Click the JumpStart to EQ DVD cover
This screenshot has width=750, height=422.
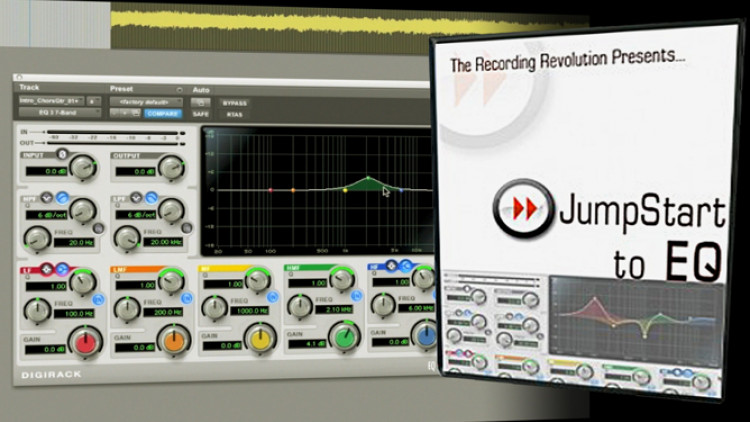click(587, 211)
